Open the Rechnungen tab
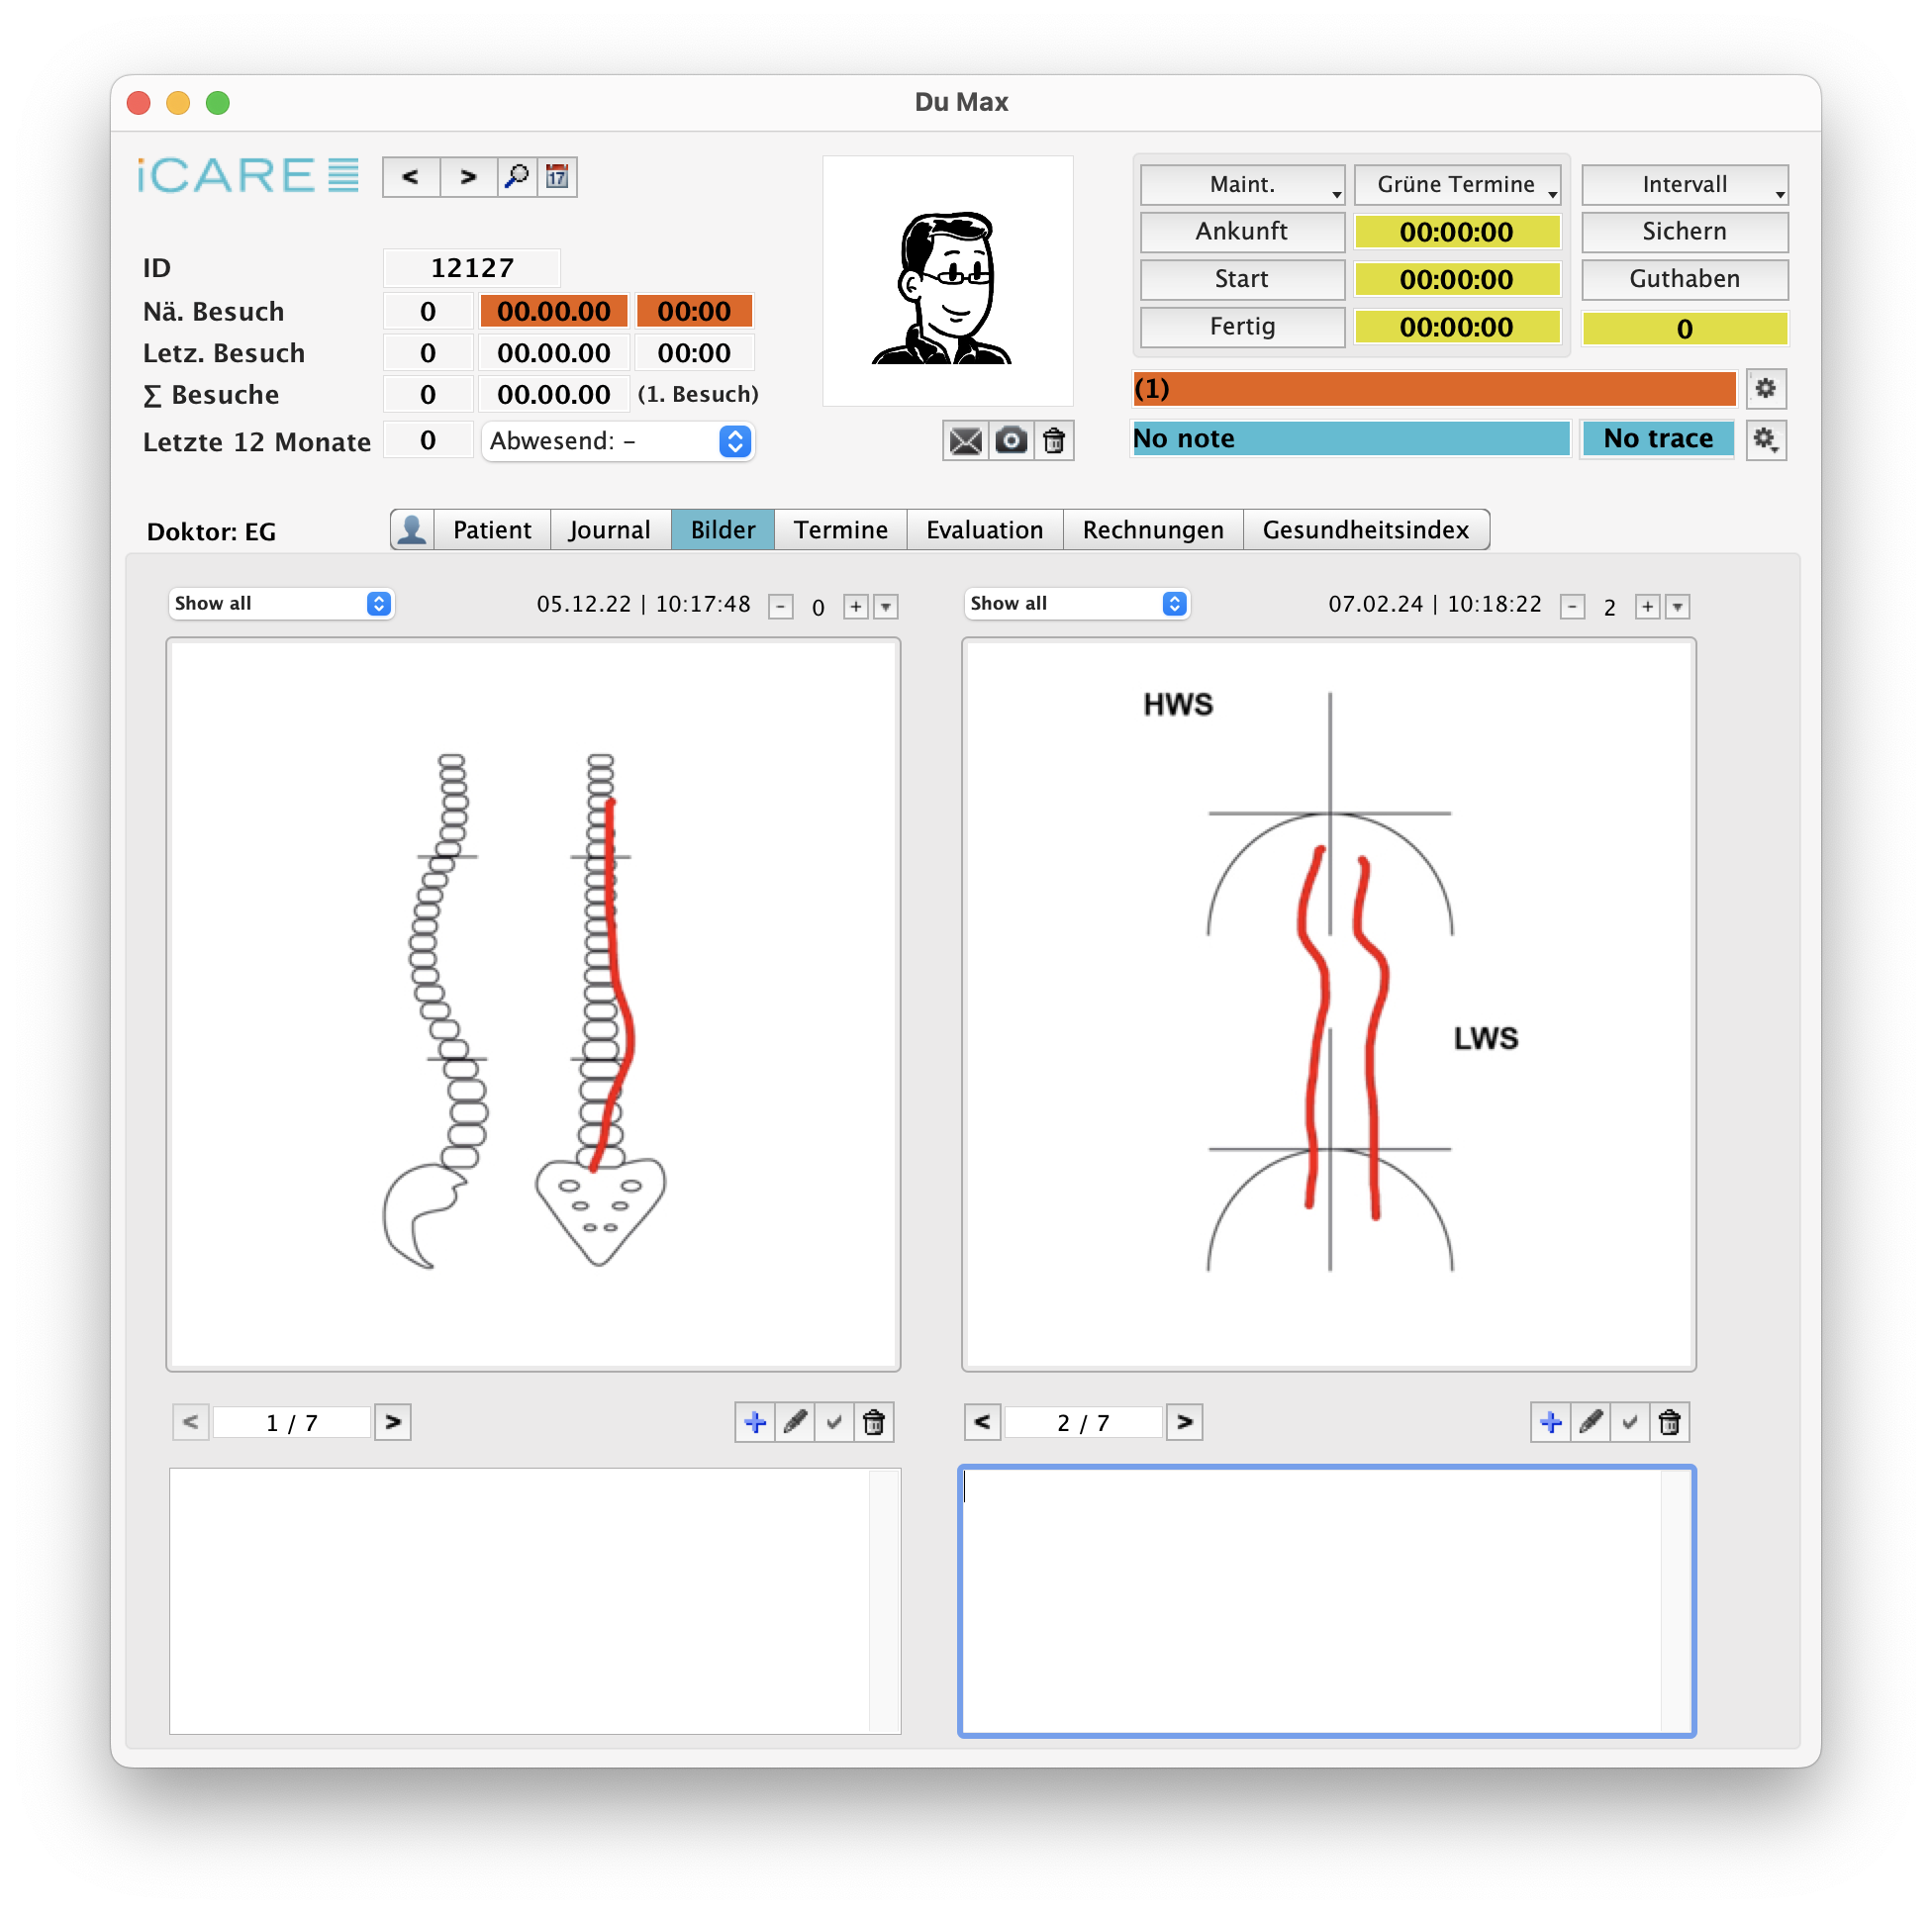 1152,530
